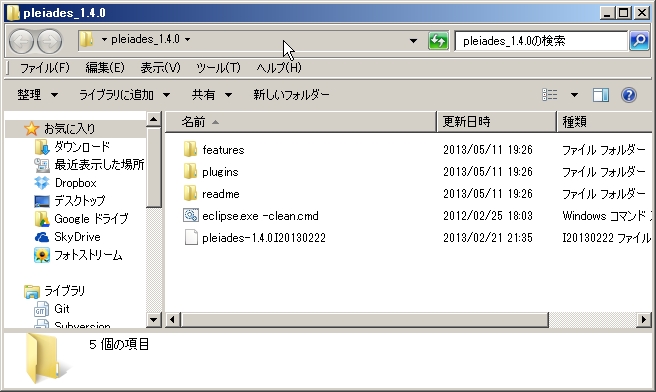Select the 最近表示した場所 sidebar entry
The width and height of the screenshot is (656, 392).
[99, 165]
